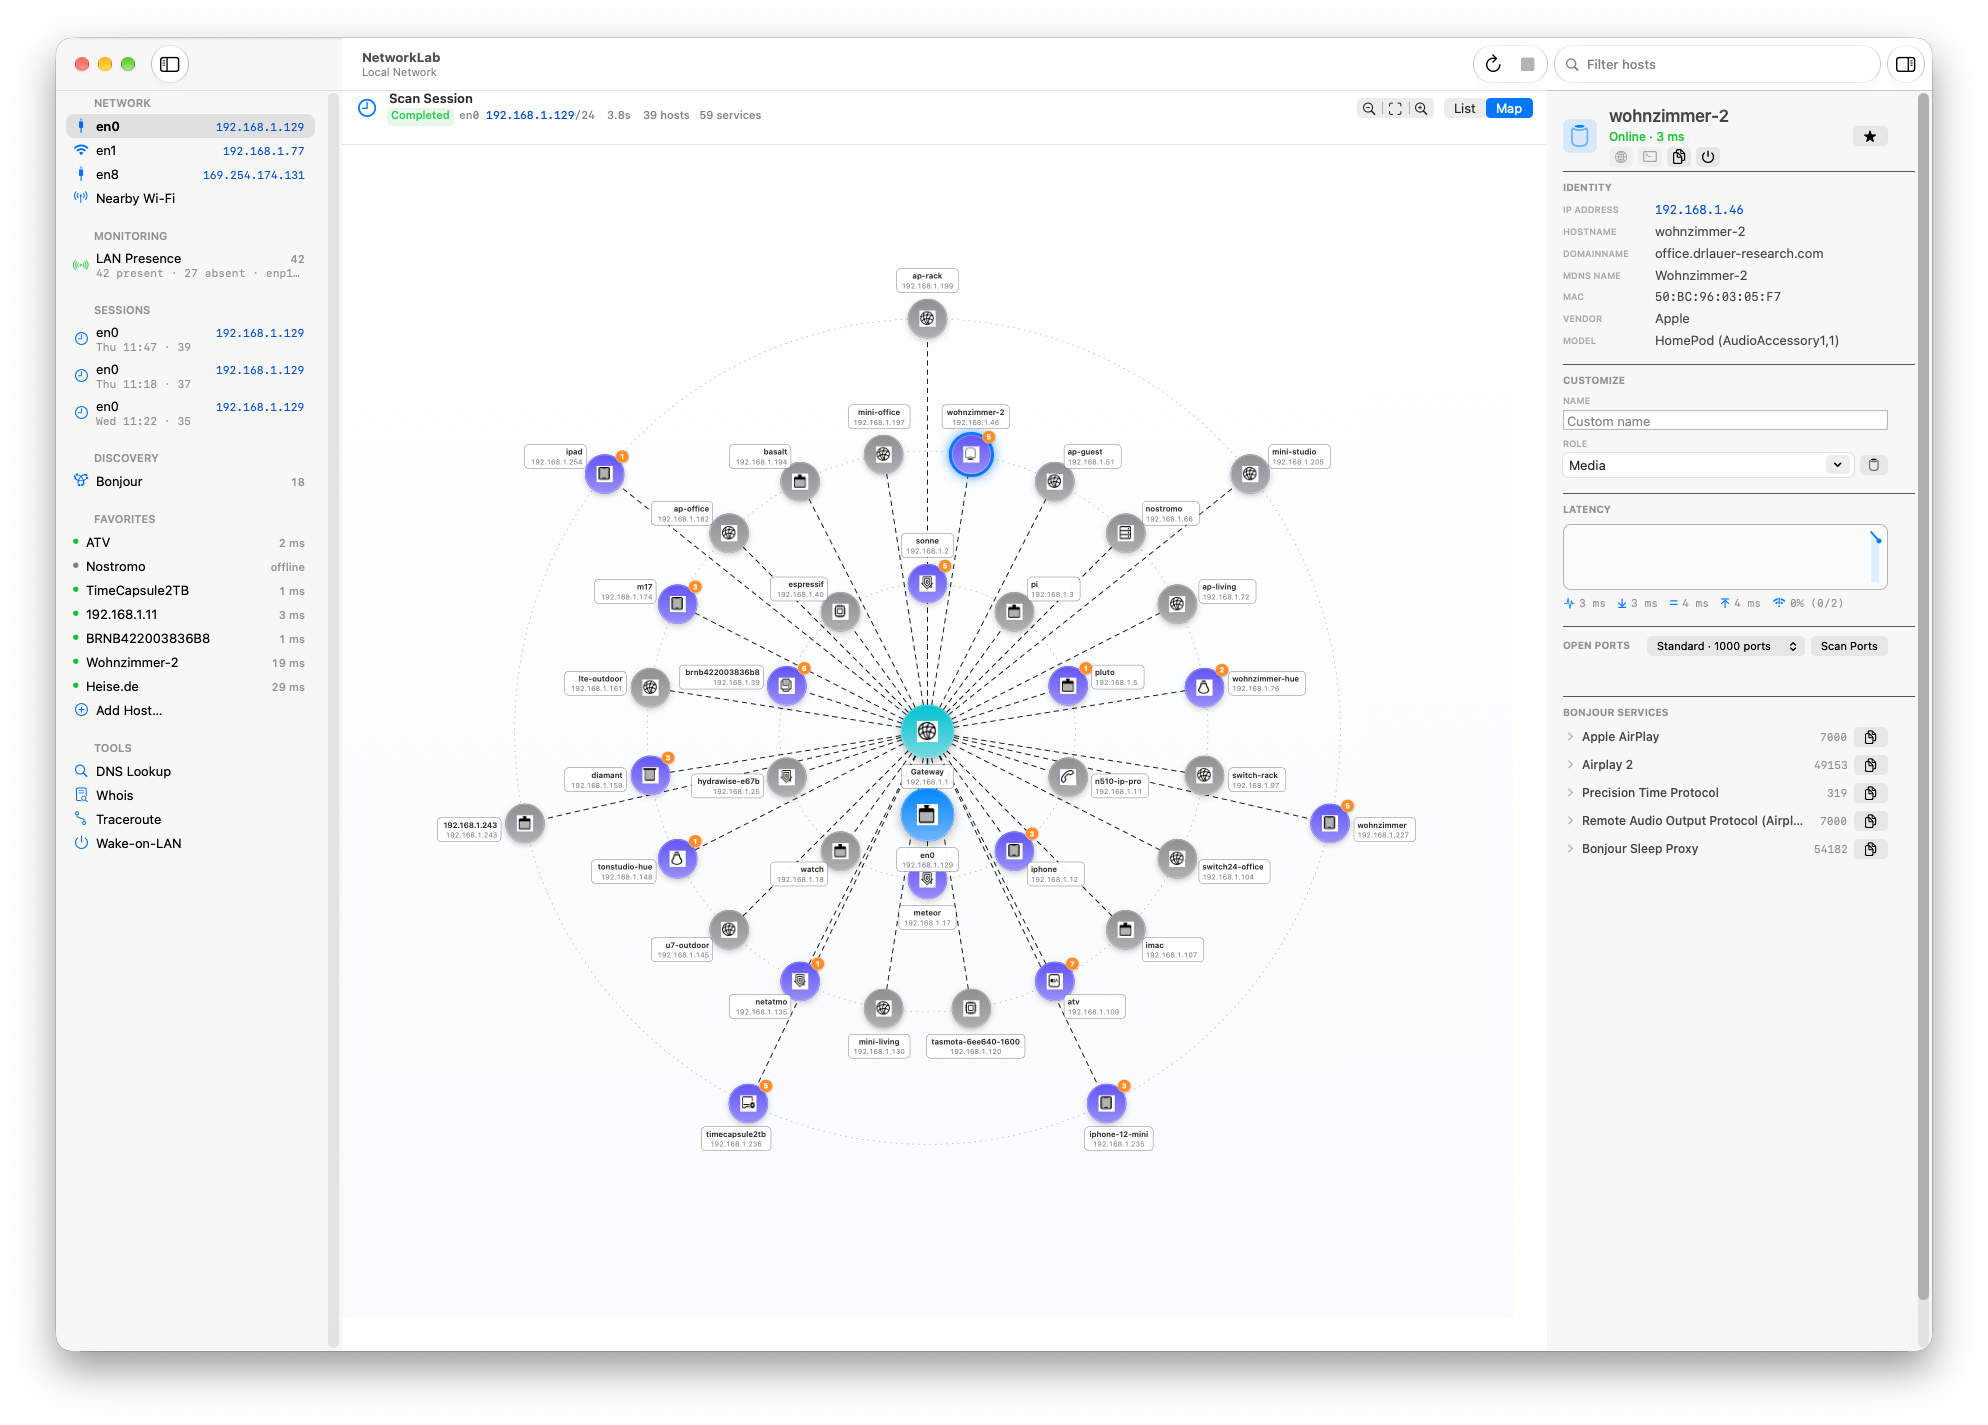Select the ipad node on map
Image resolution: width=1988 pixels, height=1425 pixels.
tap(604, 474)
